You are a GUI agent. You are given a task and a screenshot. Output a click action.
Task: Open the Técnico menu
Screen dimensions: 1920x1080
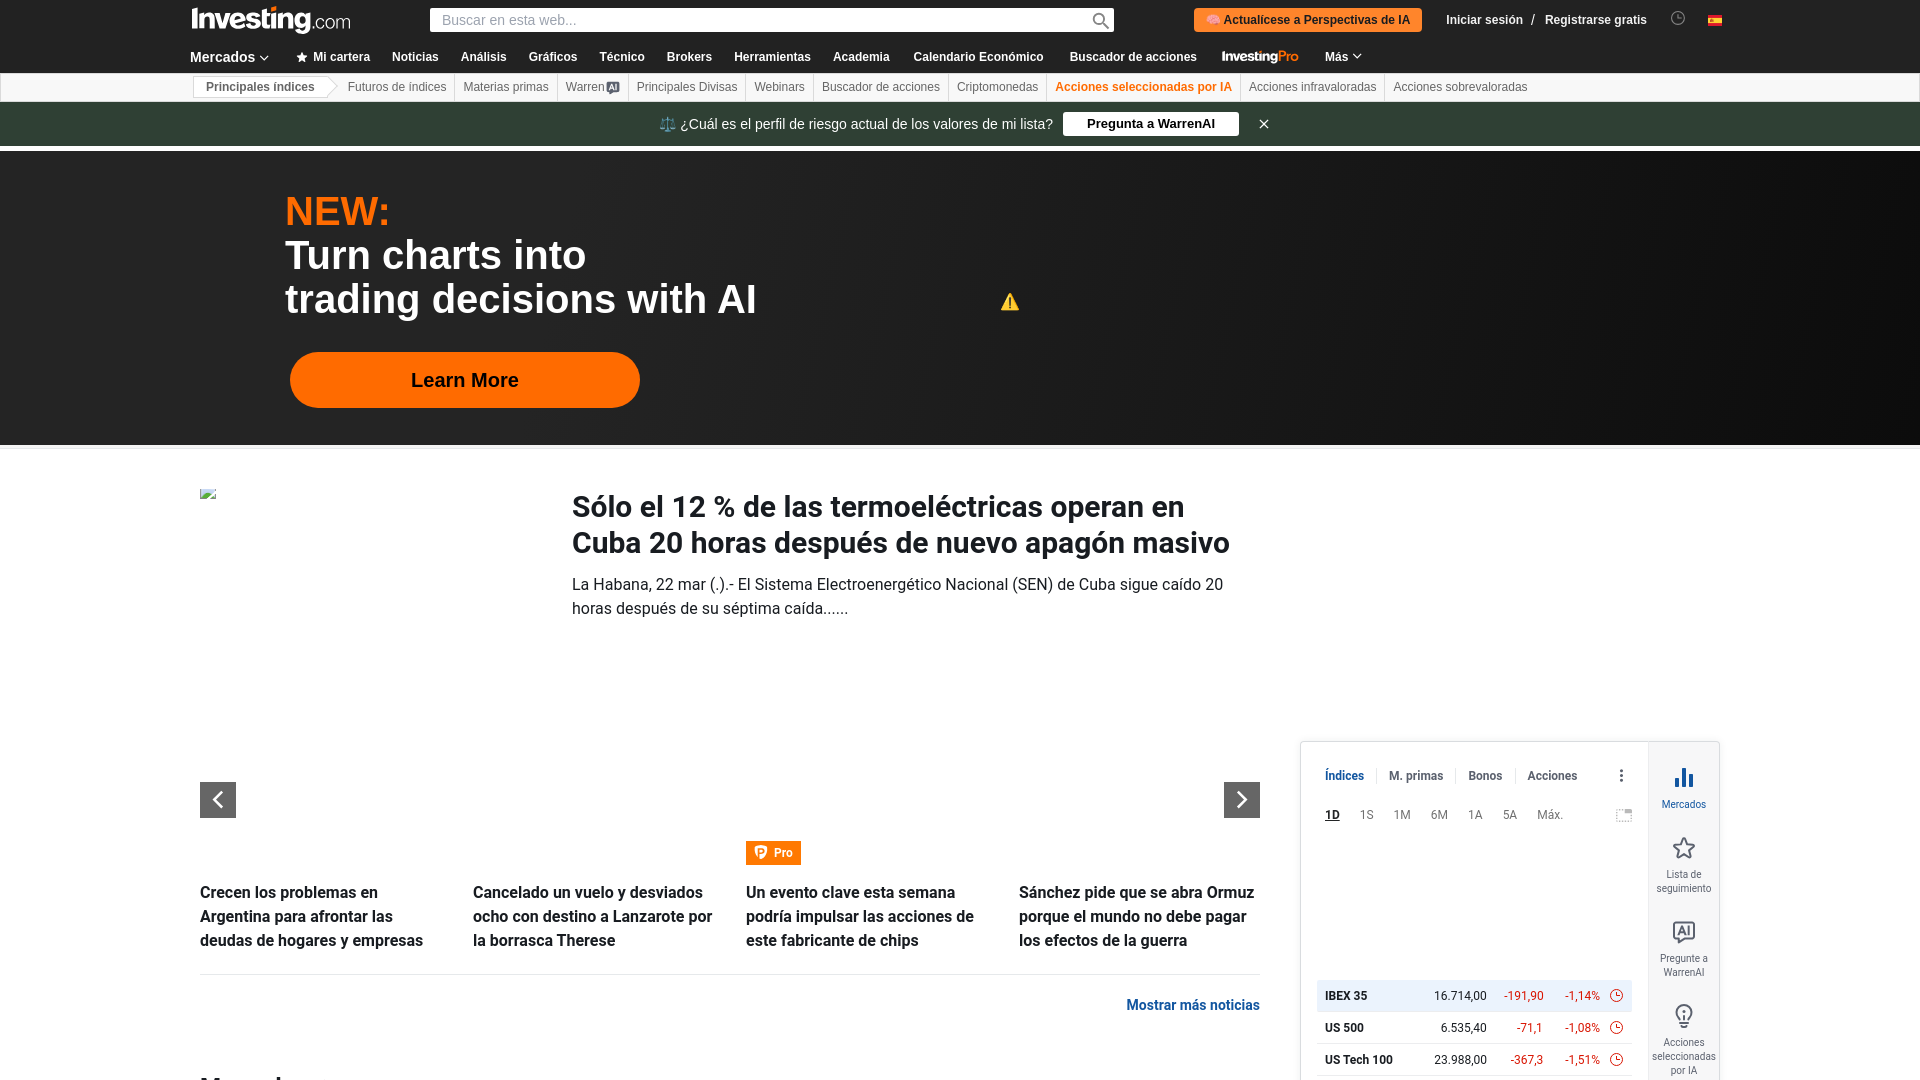tap(622, 57)
